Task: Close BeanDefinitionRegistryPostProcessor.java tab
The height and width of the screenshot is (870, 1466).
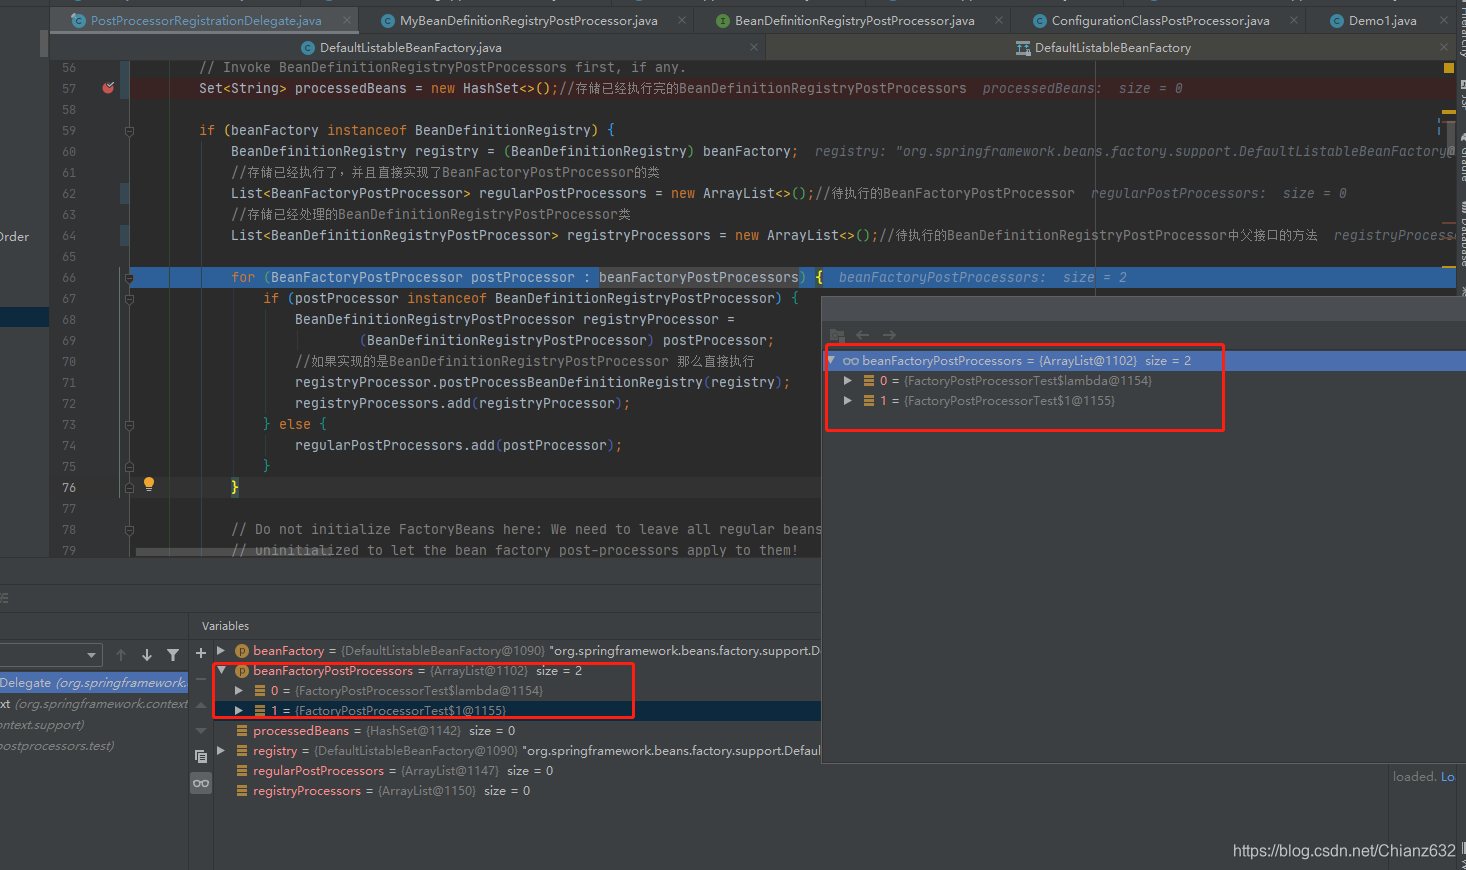Action: (998, 20)
